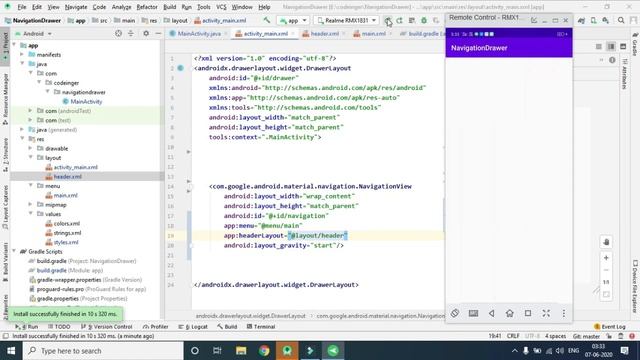Image resolution: width=640 pixels, height=360 pixels.
Task: Zoom out with the minus button
Action: pyautogui.click(x=606, y=270)
